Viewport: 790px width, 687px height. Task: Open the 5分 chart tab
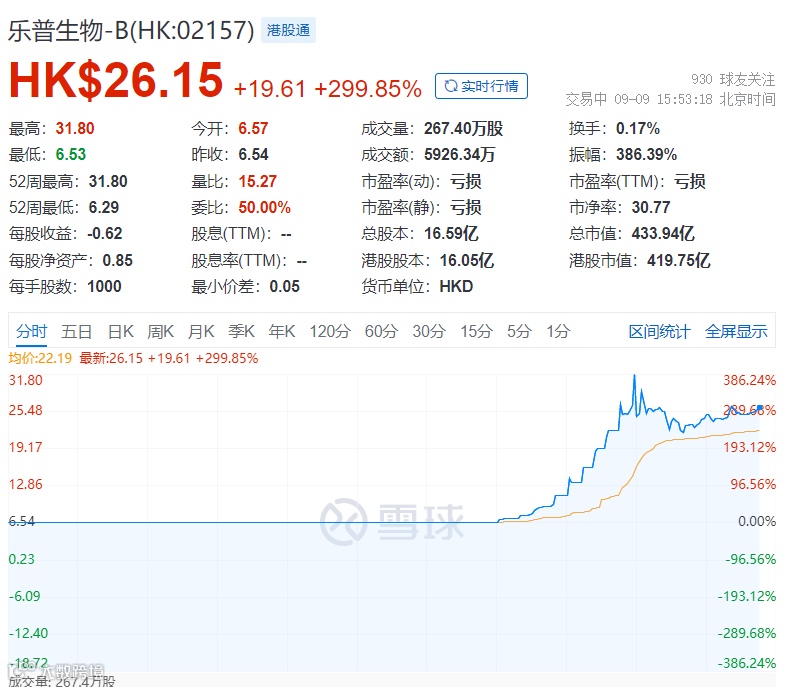pyautogui.click(x=519, y=331)
